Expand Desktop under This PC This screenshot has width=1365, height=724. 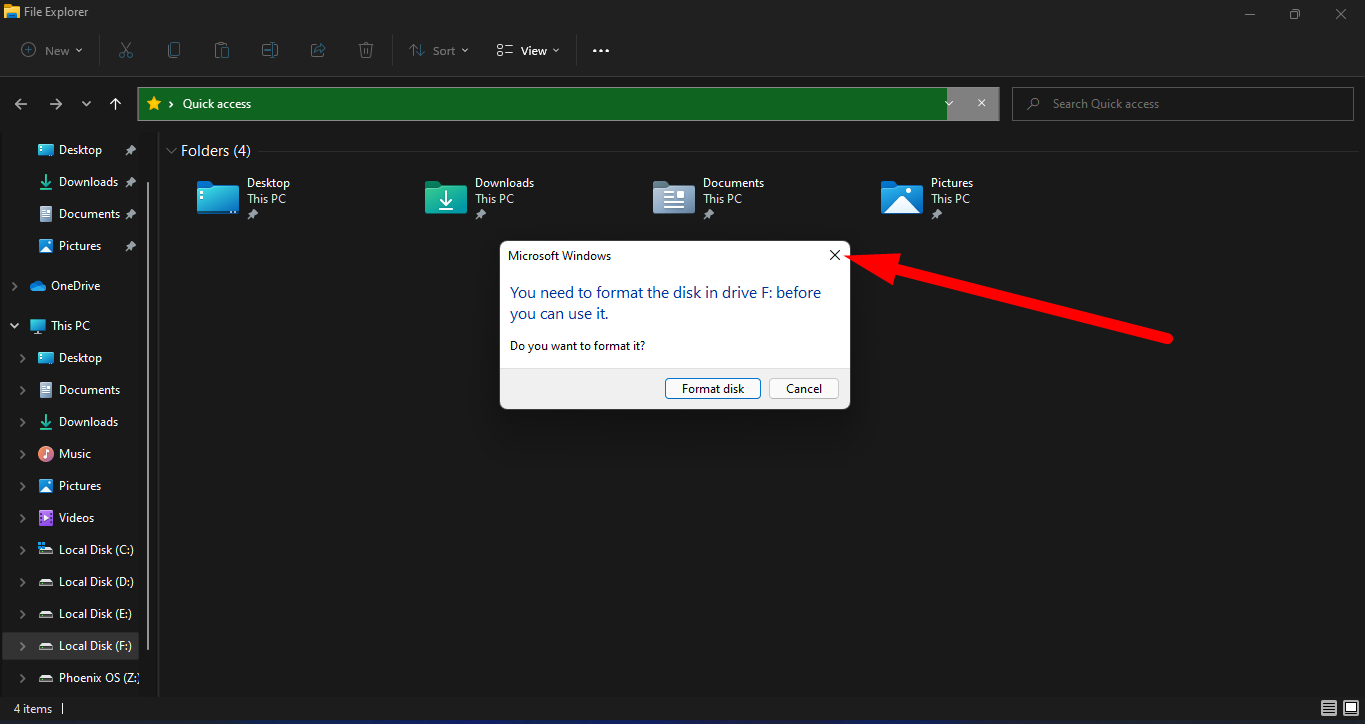(x=23, y=358)
